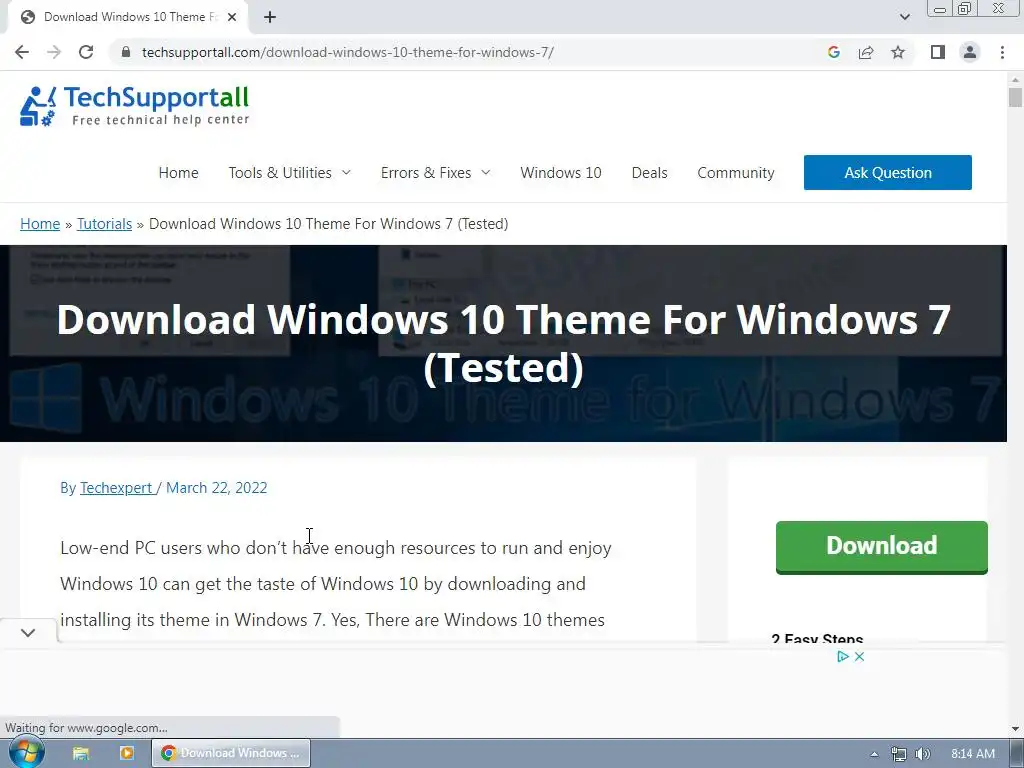Viewport: 1024px width, 768px height.
Task: Click the forward navigation arrow
Action: [x=54, y=52]
